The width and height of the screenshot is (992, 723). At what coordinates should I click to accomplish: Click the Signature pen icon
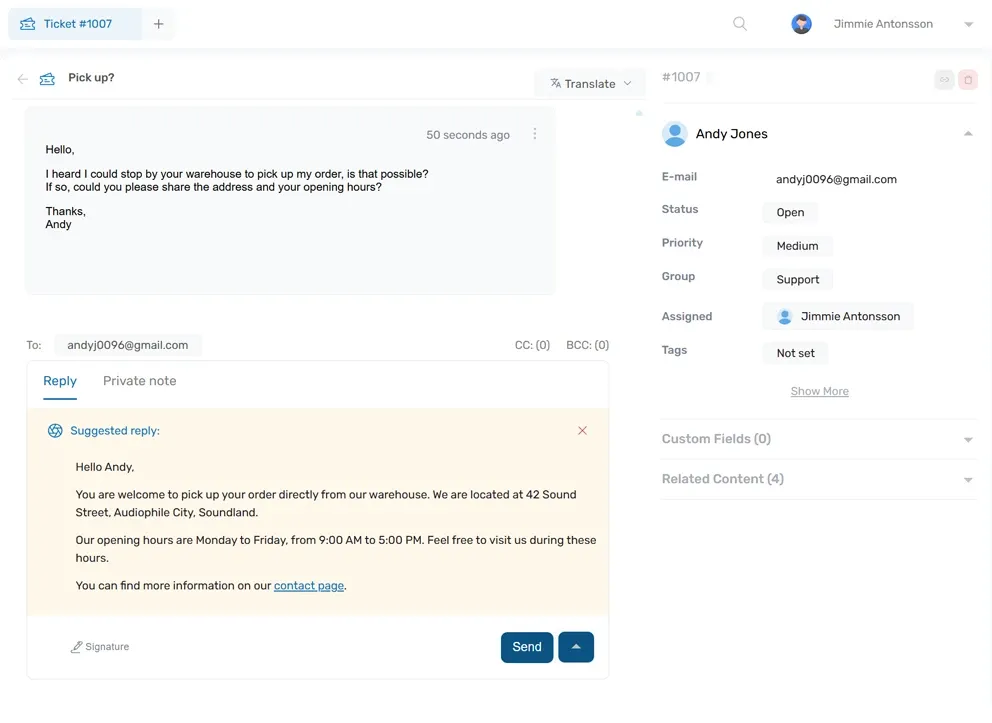76,646
